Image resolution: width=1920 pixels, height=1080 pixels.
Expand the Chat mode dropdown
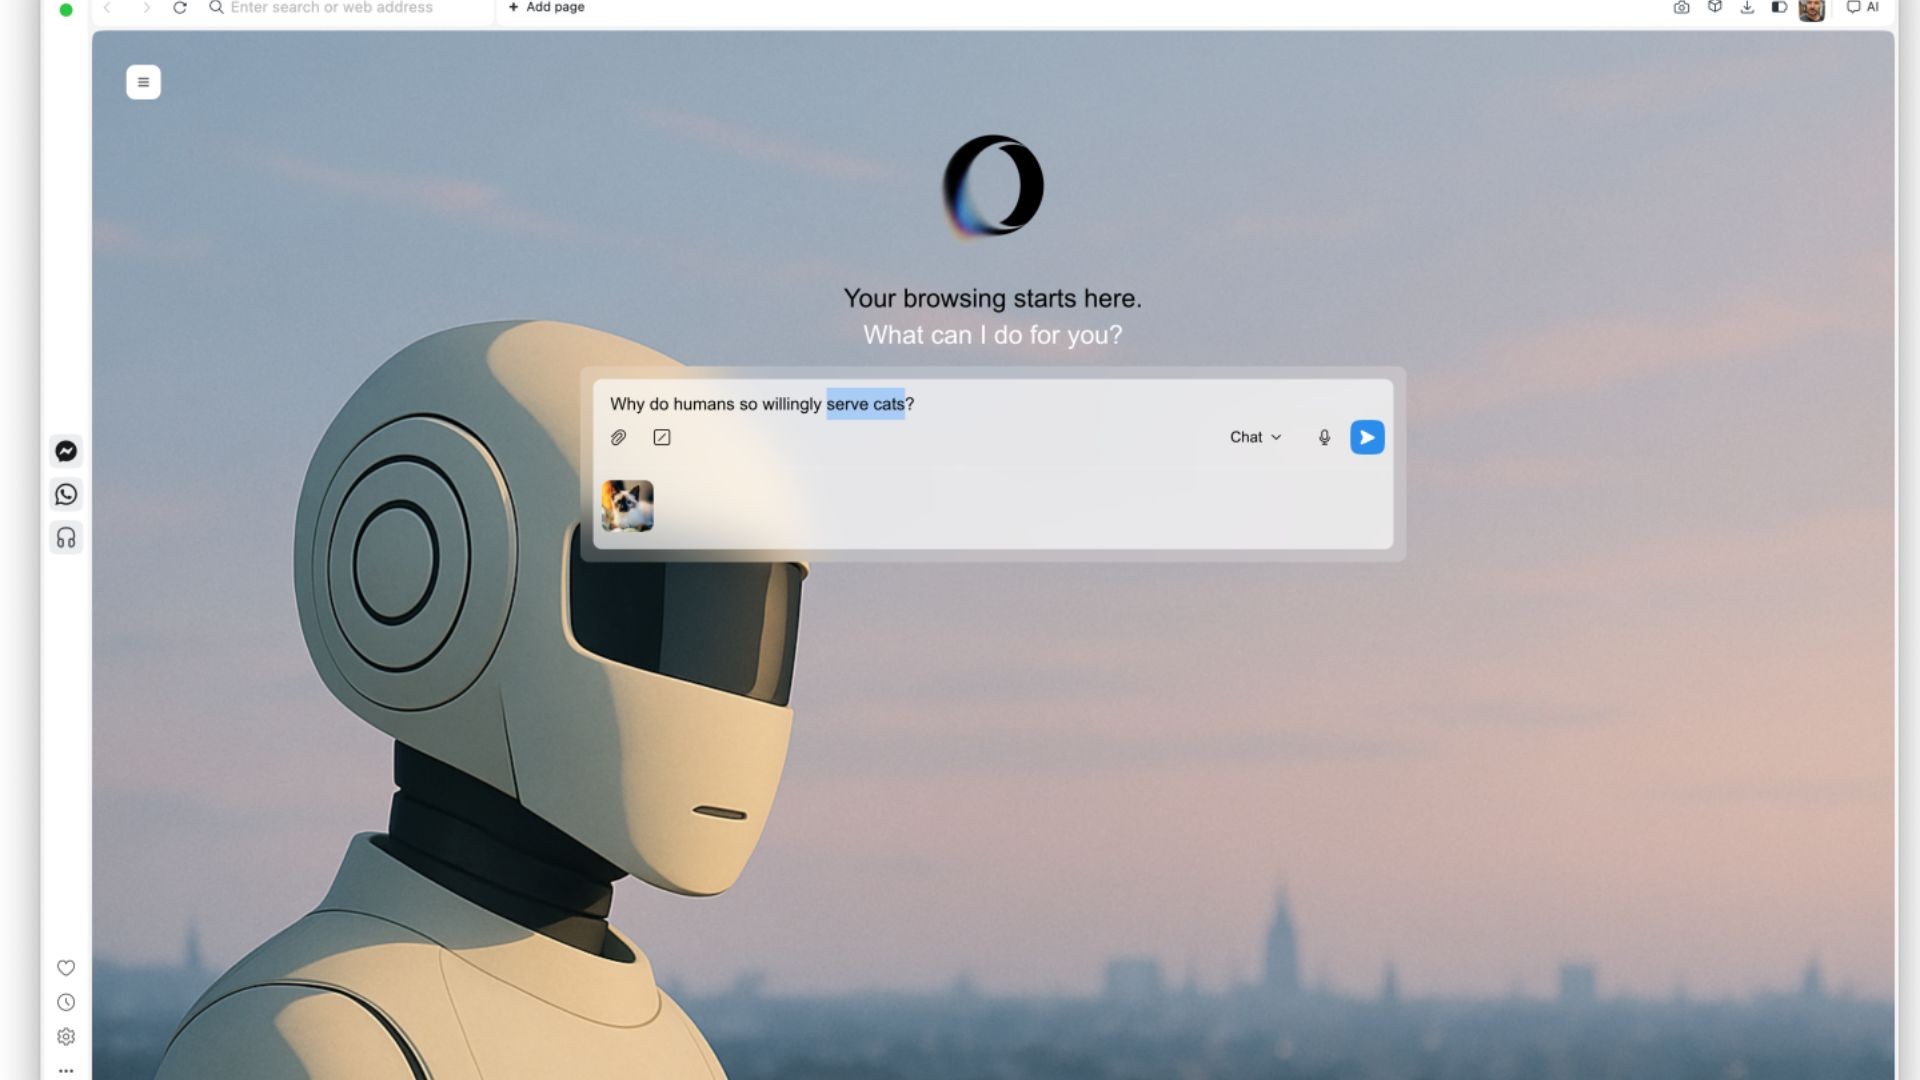click(x=1255, y=437)
